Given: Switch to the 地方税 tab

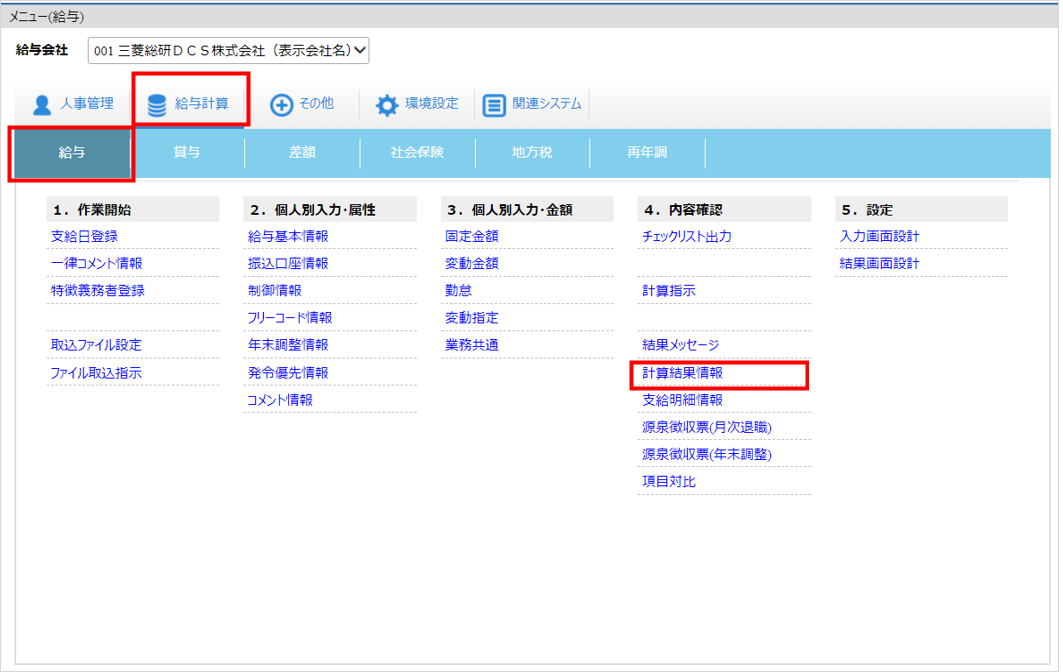Looking at the screenshot, I should click(532, 153).
